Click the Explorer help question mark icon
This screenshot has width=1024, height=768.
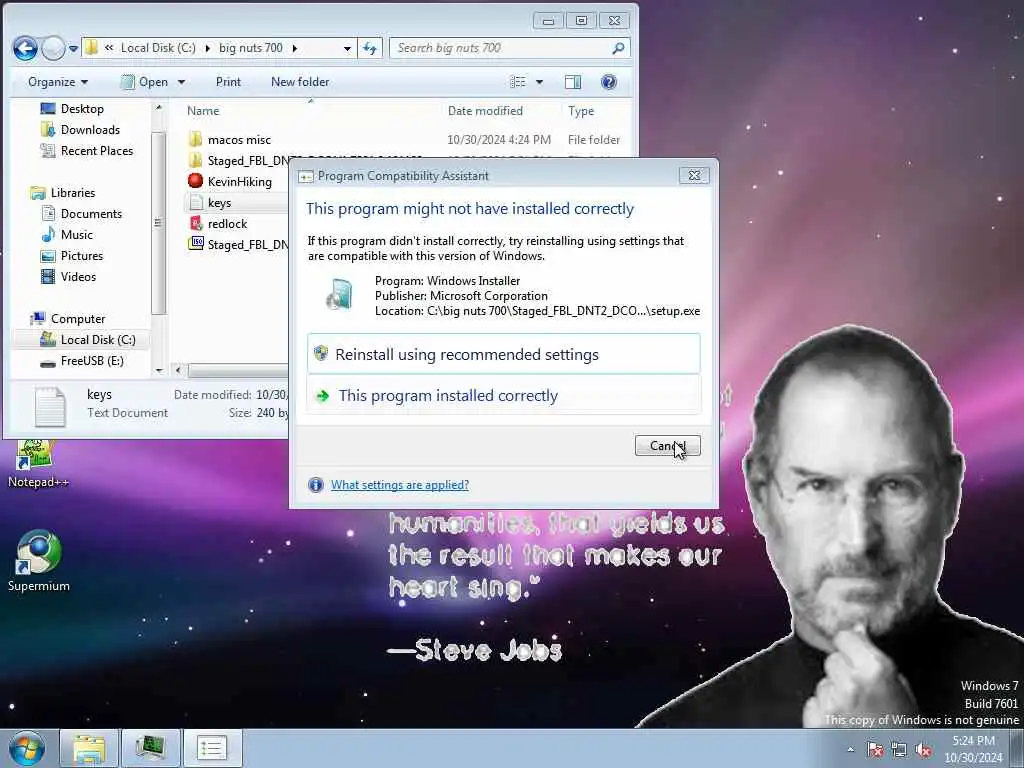(608, 82)
